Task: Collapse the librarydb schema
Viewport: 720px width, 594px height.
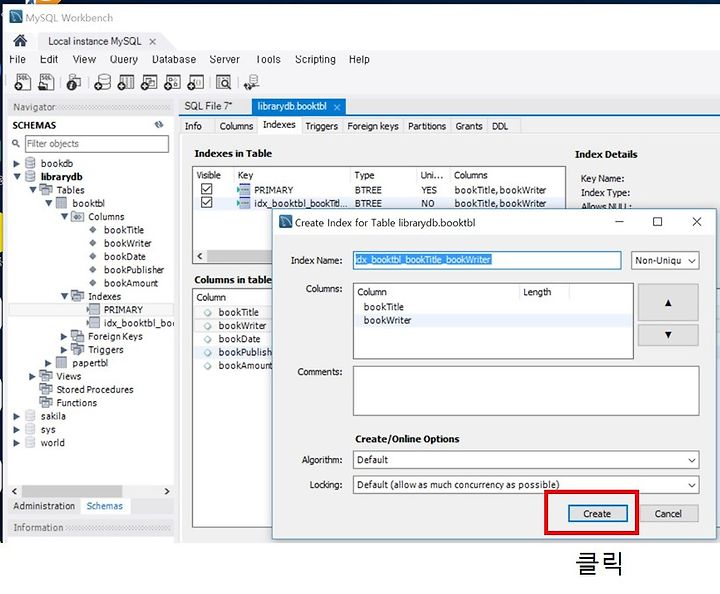Action: pyautogui.click(x=17, y=176)
